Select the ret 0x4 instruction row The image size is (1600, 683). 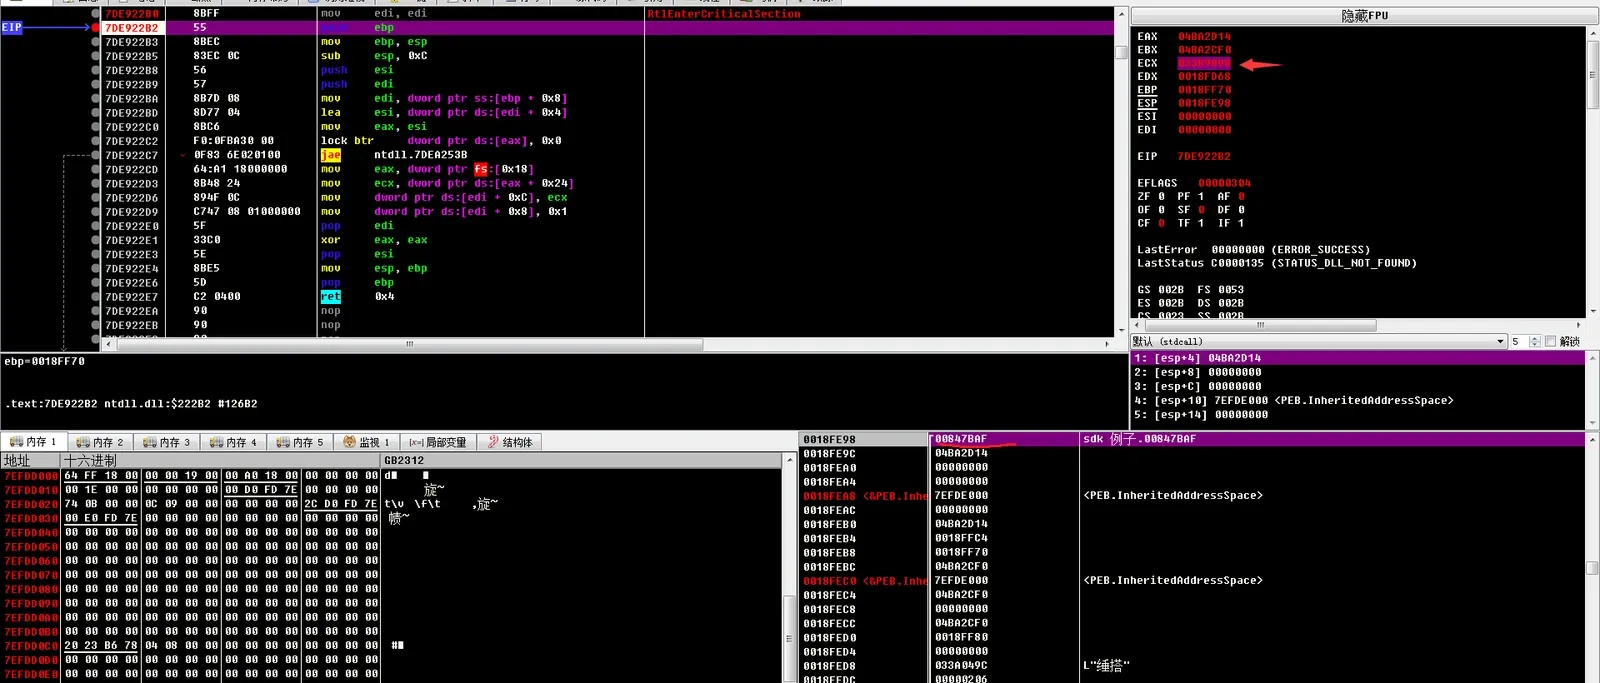357,297
